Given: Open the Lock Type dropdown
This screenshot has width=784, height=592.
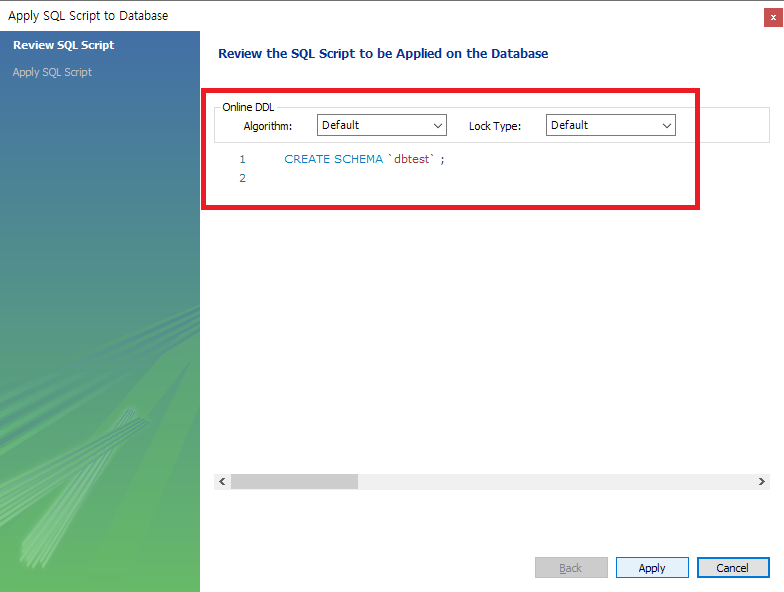Looking at the screenshot, I should click(610, 125).
